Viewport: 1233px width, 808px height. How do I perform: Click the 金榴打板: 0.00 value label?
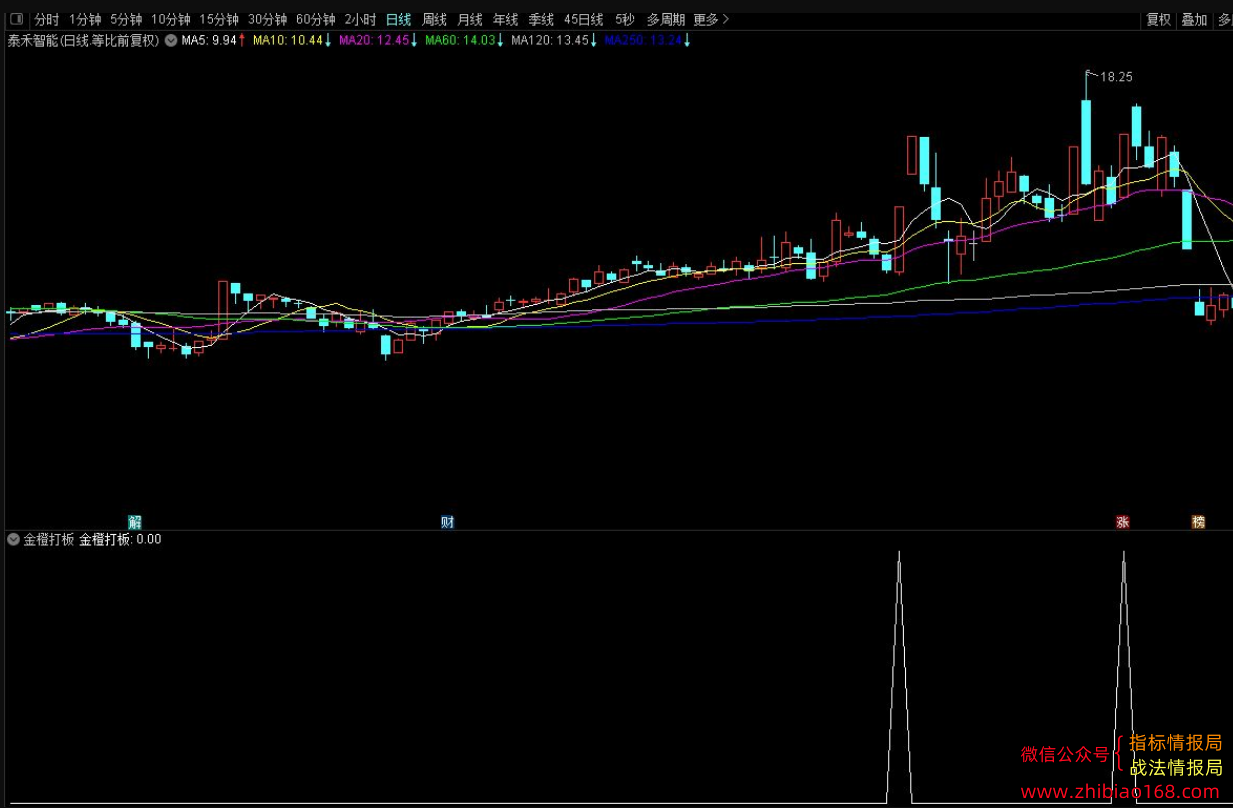[120, 539]
